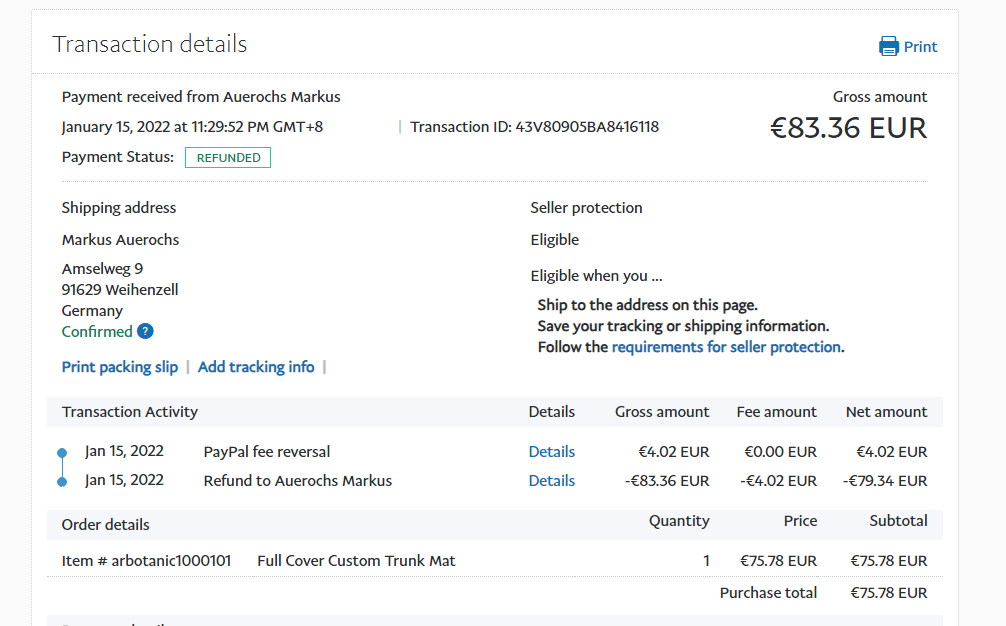1006x626 pixels.
Task: Click the Print text link
Action: click(920, 47)
